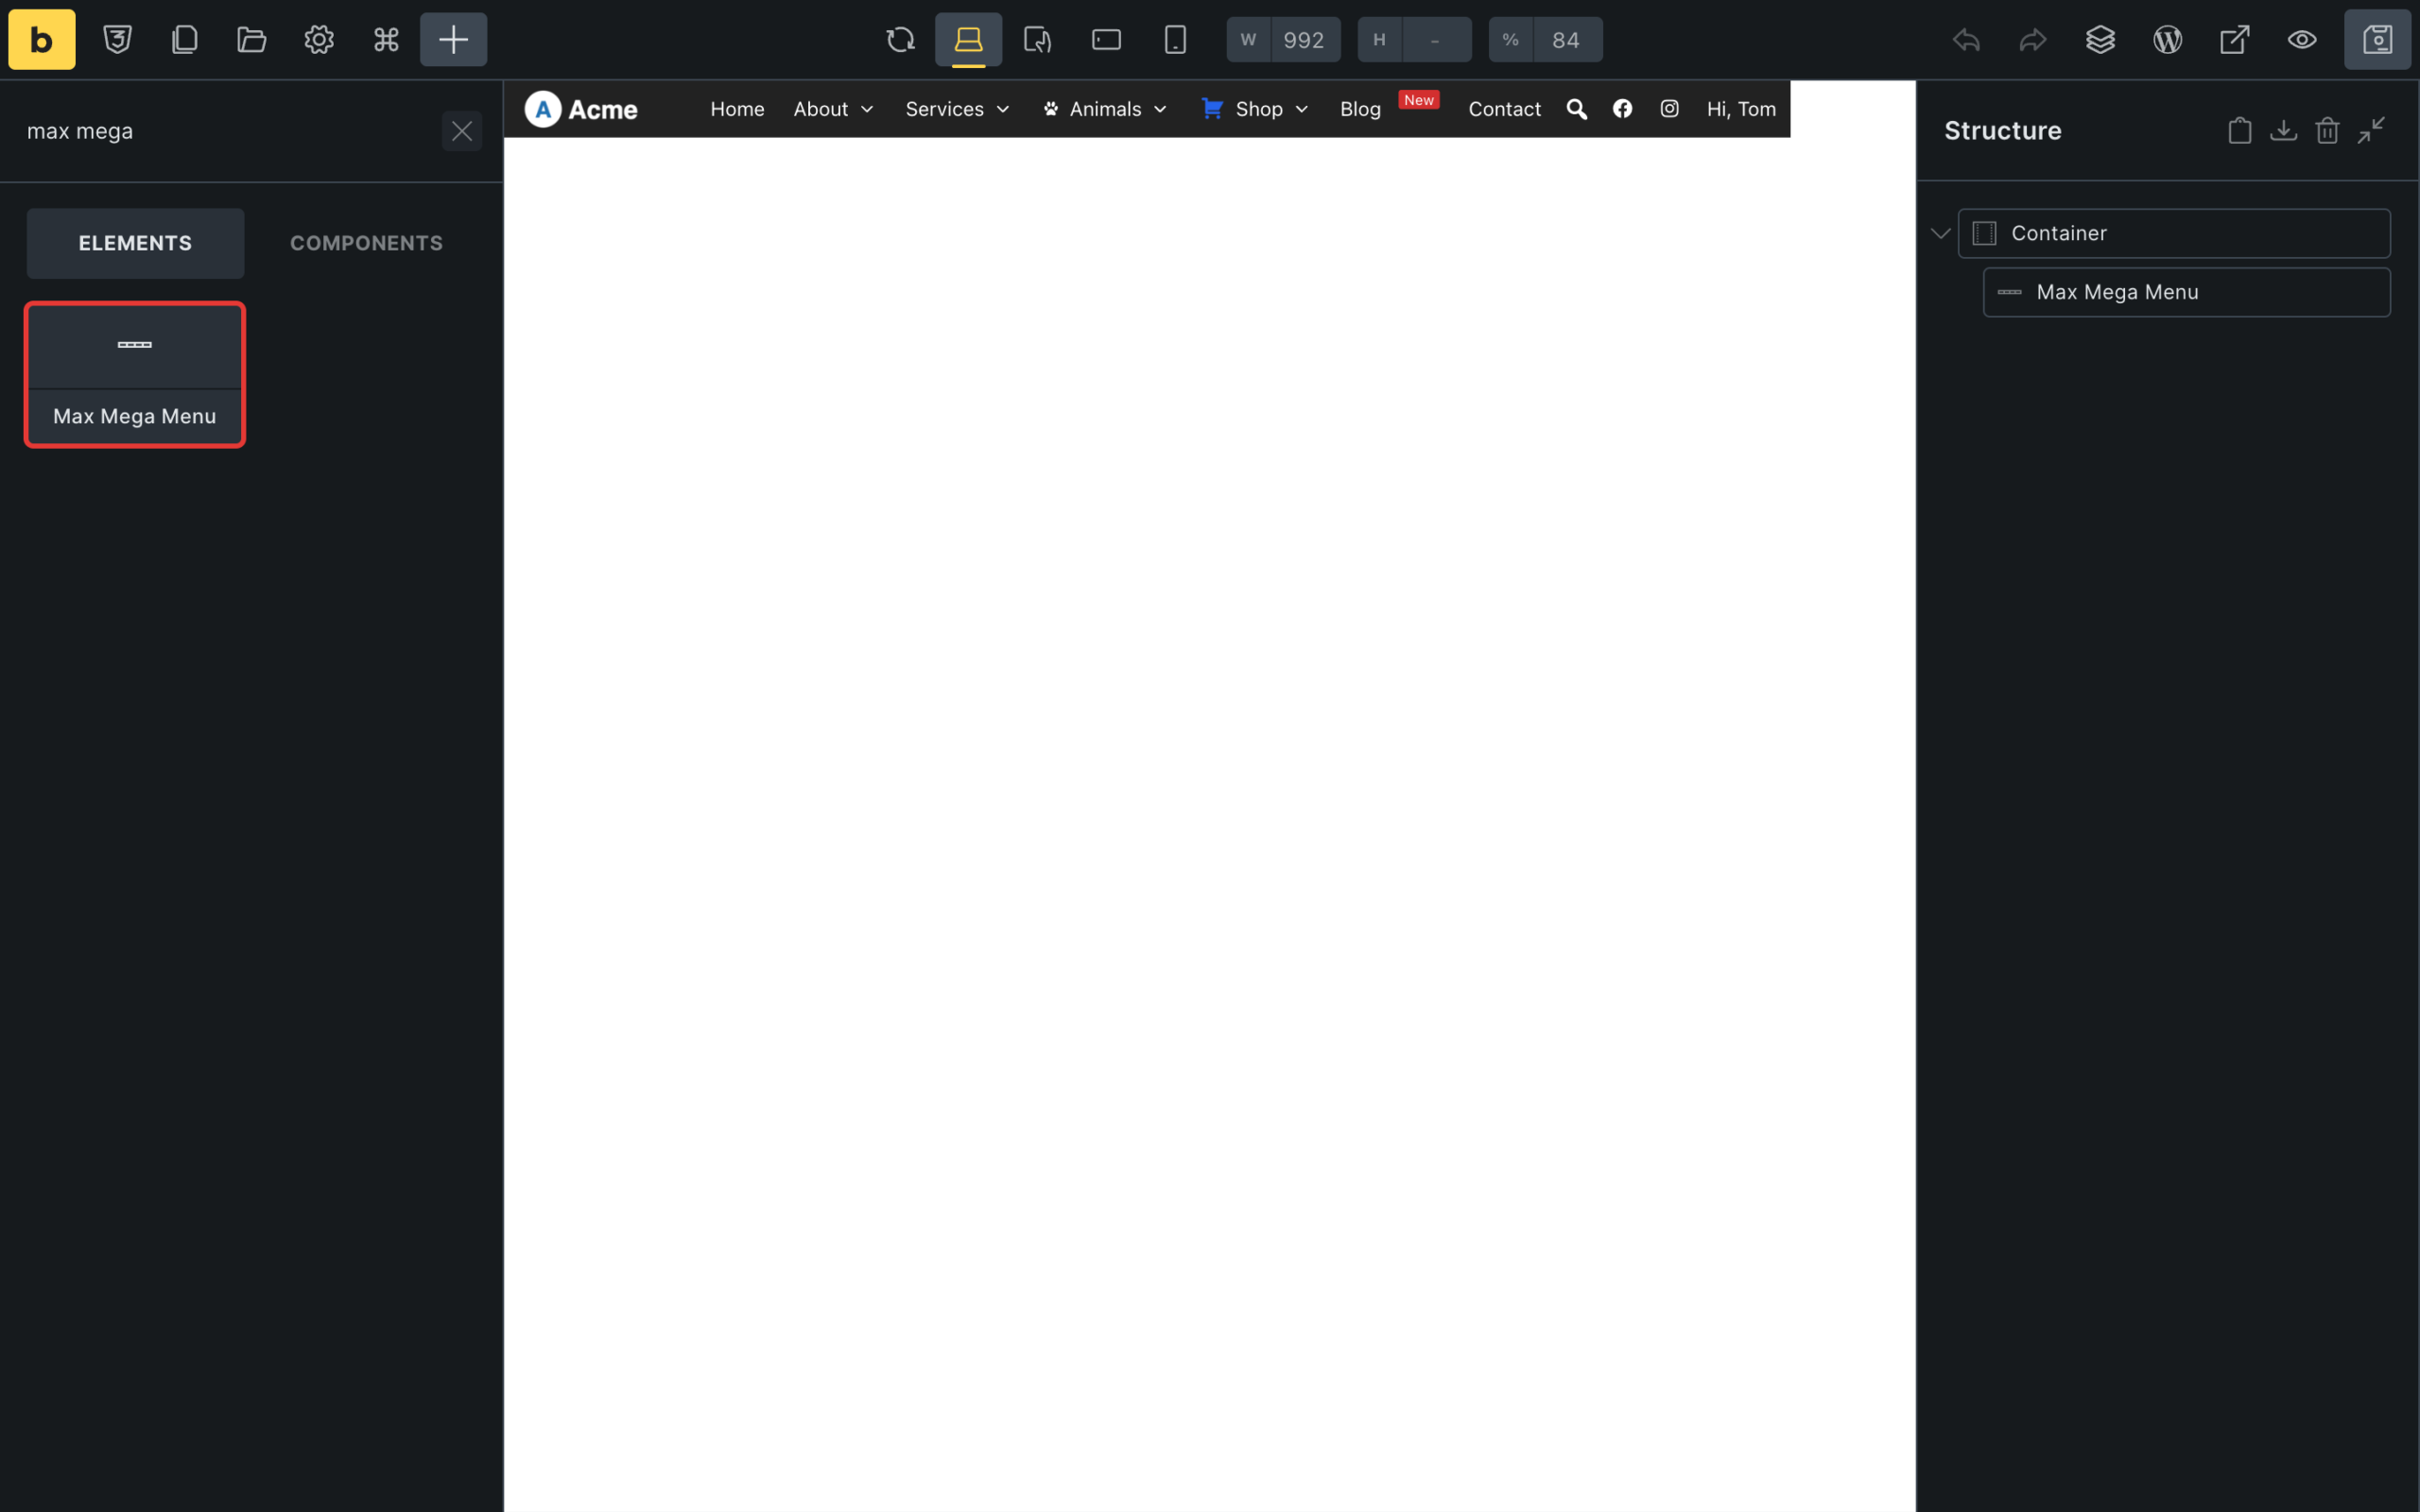Switch to the ELEMENTS tab
The height and width of the screenshot is (1512, 2420).
point(135,243)
